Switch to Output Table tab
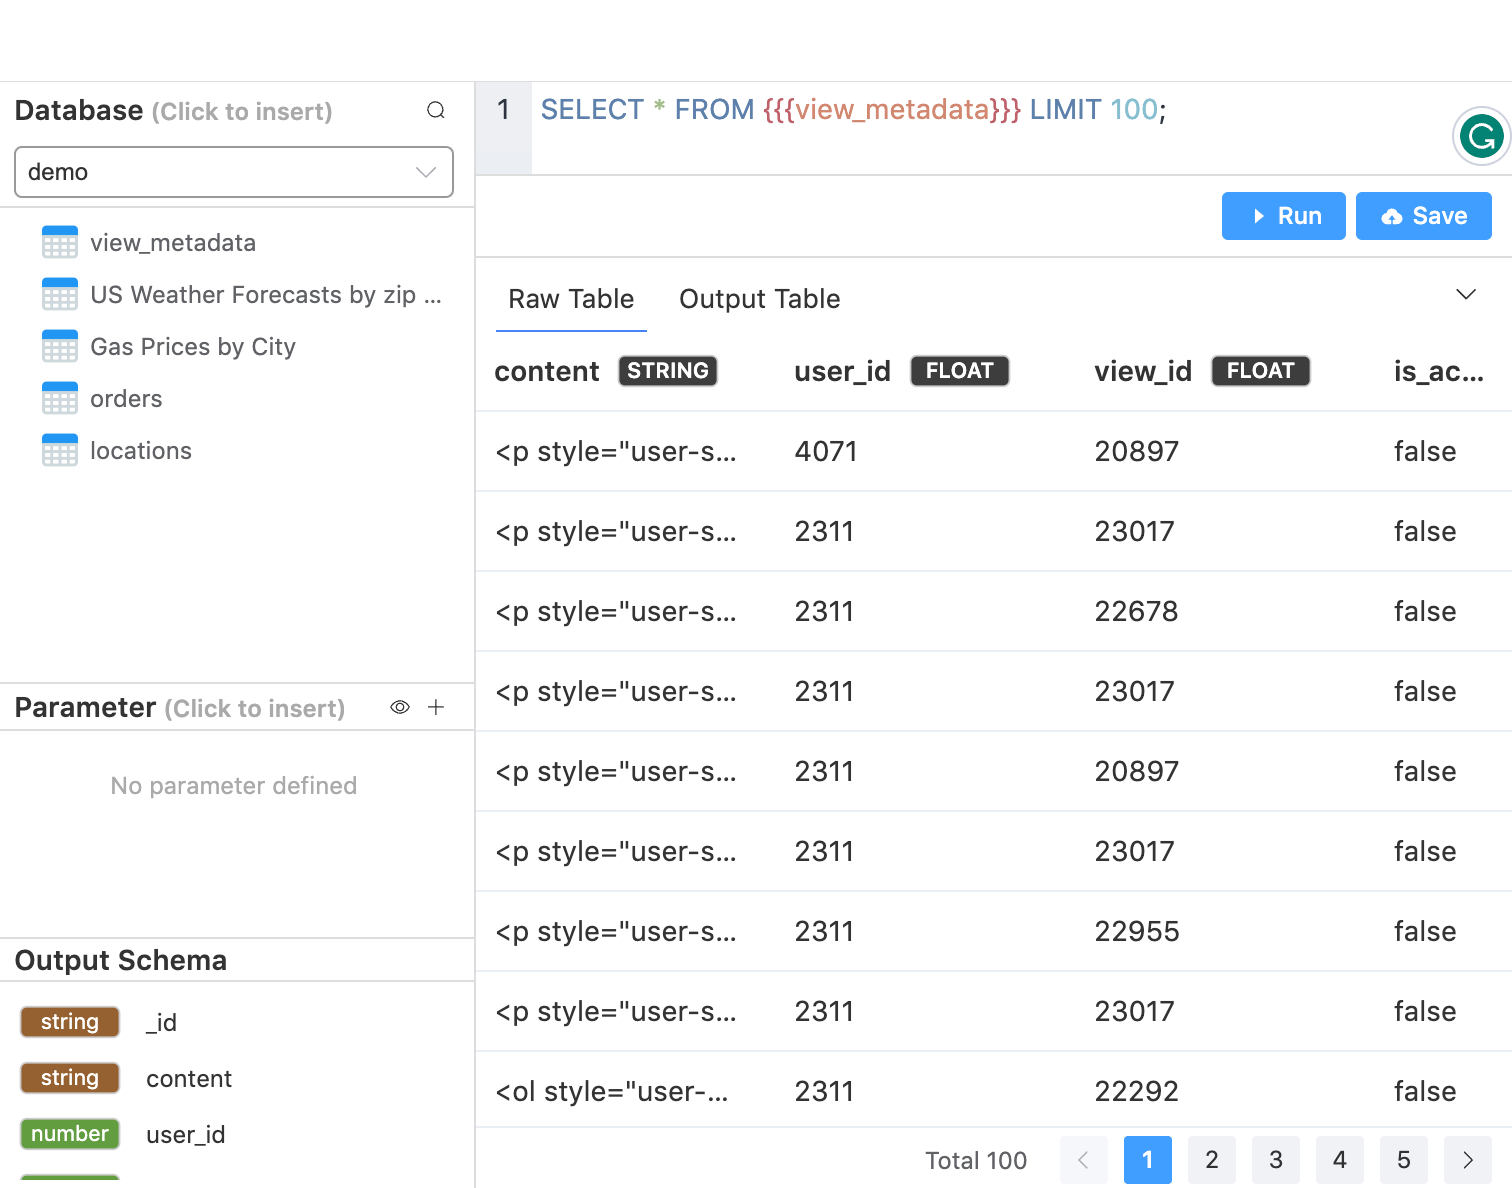This screenshot has width=1512, height=1188. pyautogui.click(x=760, y=299)
